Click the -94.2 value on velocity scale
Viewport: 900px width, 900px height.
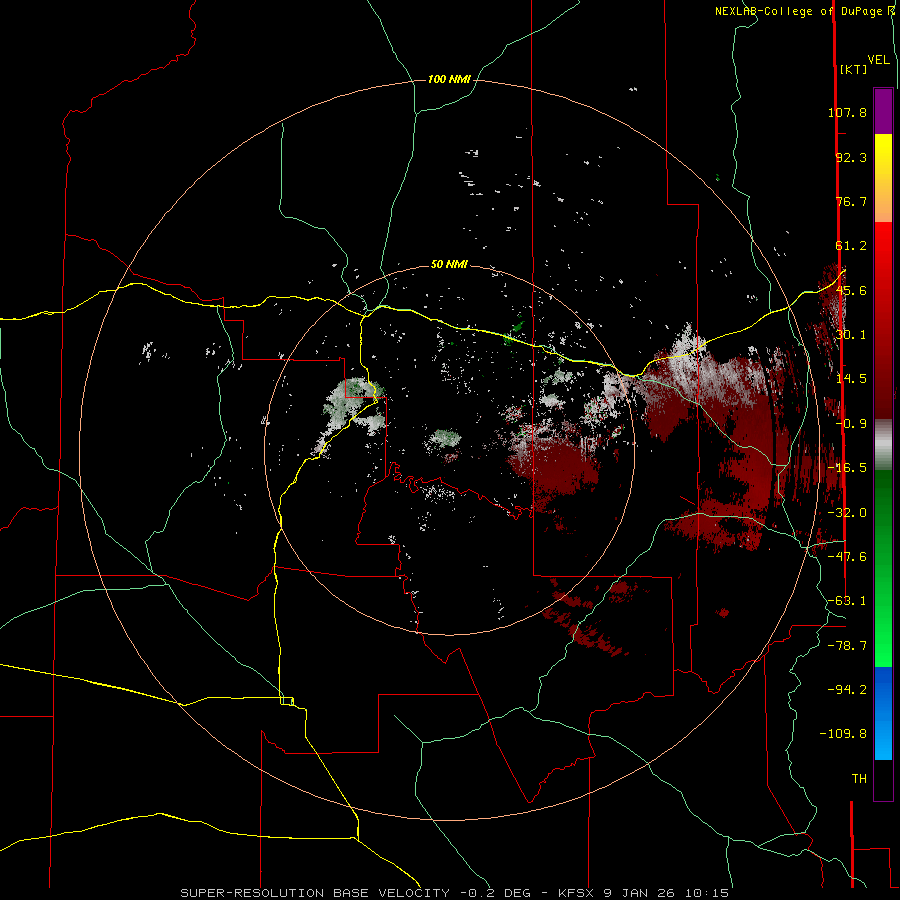847,690
